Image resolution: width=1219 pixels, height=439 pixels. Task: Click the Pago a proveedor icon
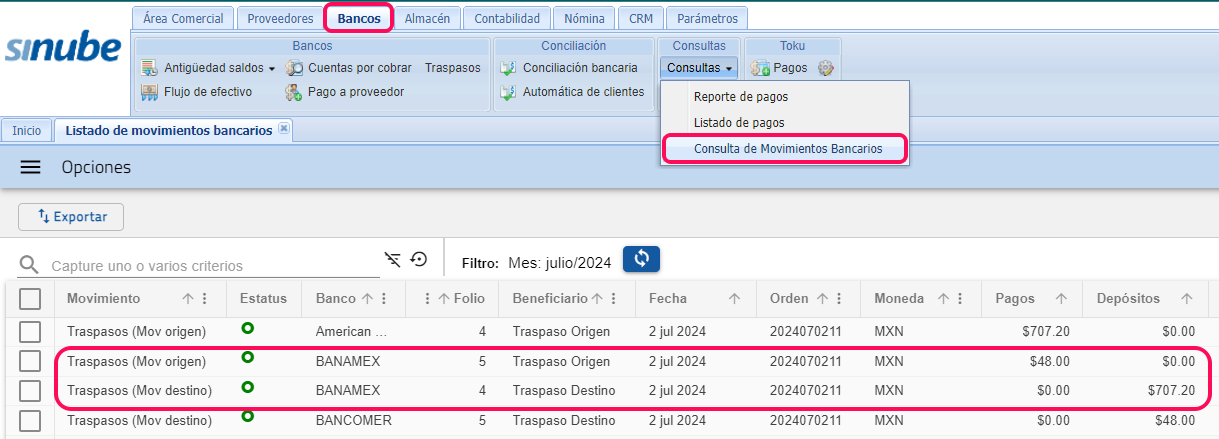(x=294, y=92)
